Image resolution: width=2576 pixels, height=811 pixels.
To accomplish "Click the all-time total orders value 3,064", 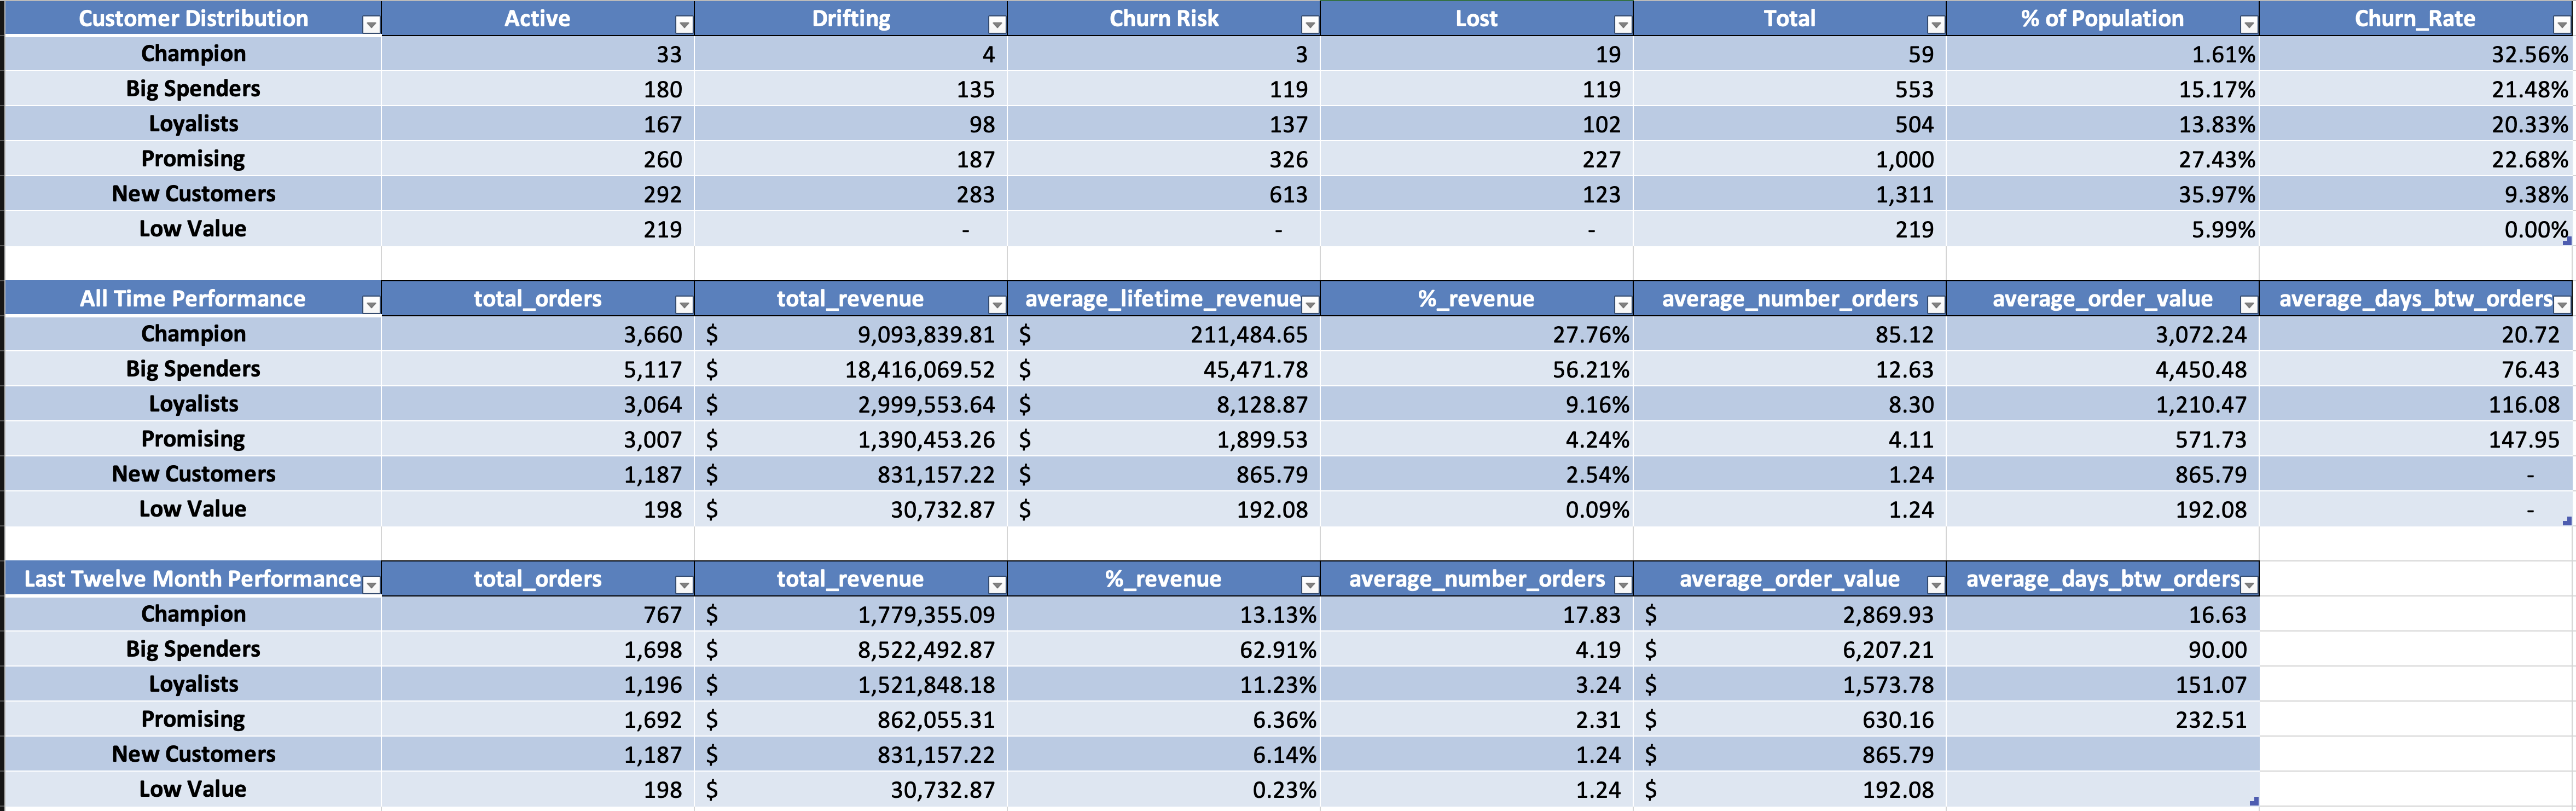I will (537, 404).
